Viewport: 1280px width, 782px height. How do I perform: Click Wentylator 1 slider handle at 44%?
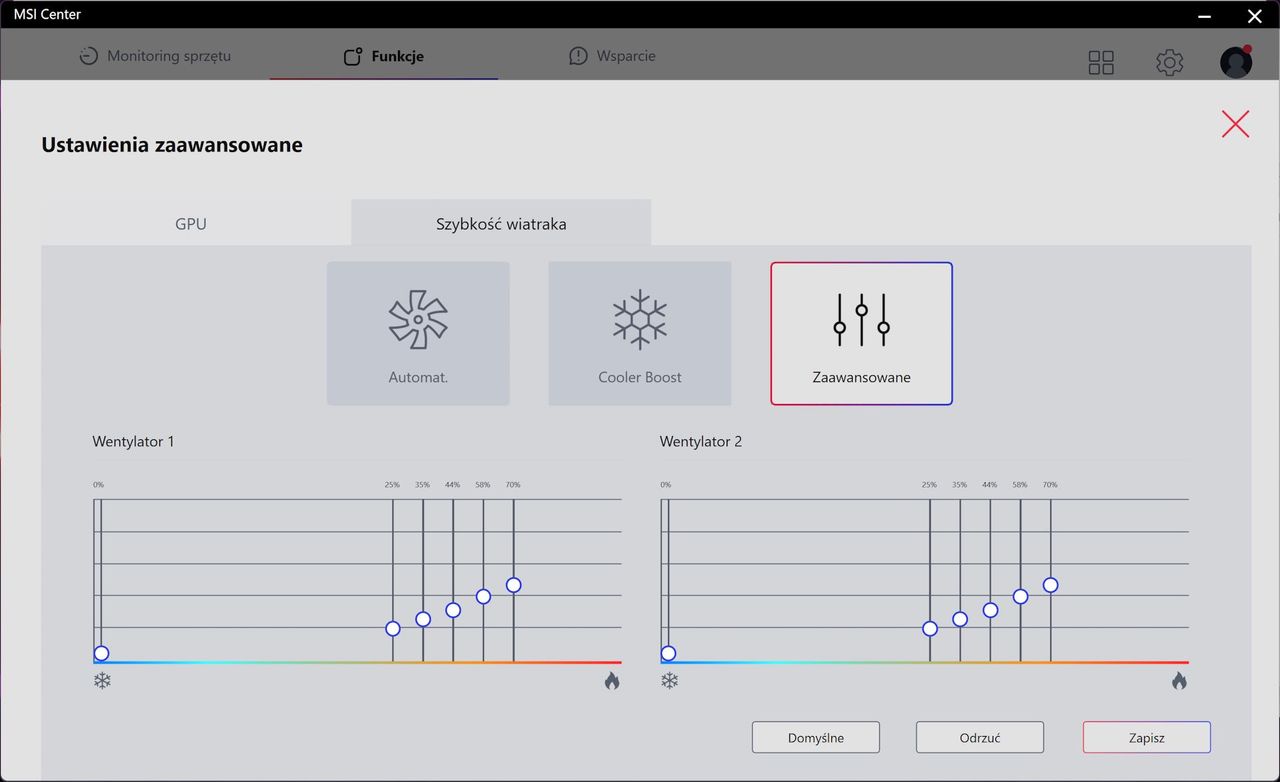pyautogui.click(x=453, y=610)
